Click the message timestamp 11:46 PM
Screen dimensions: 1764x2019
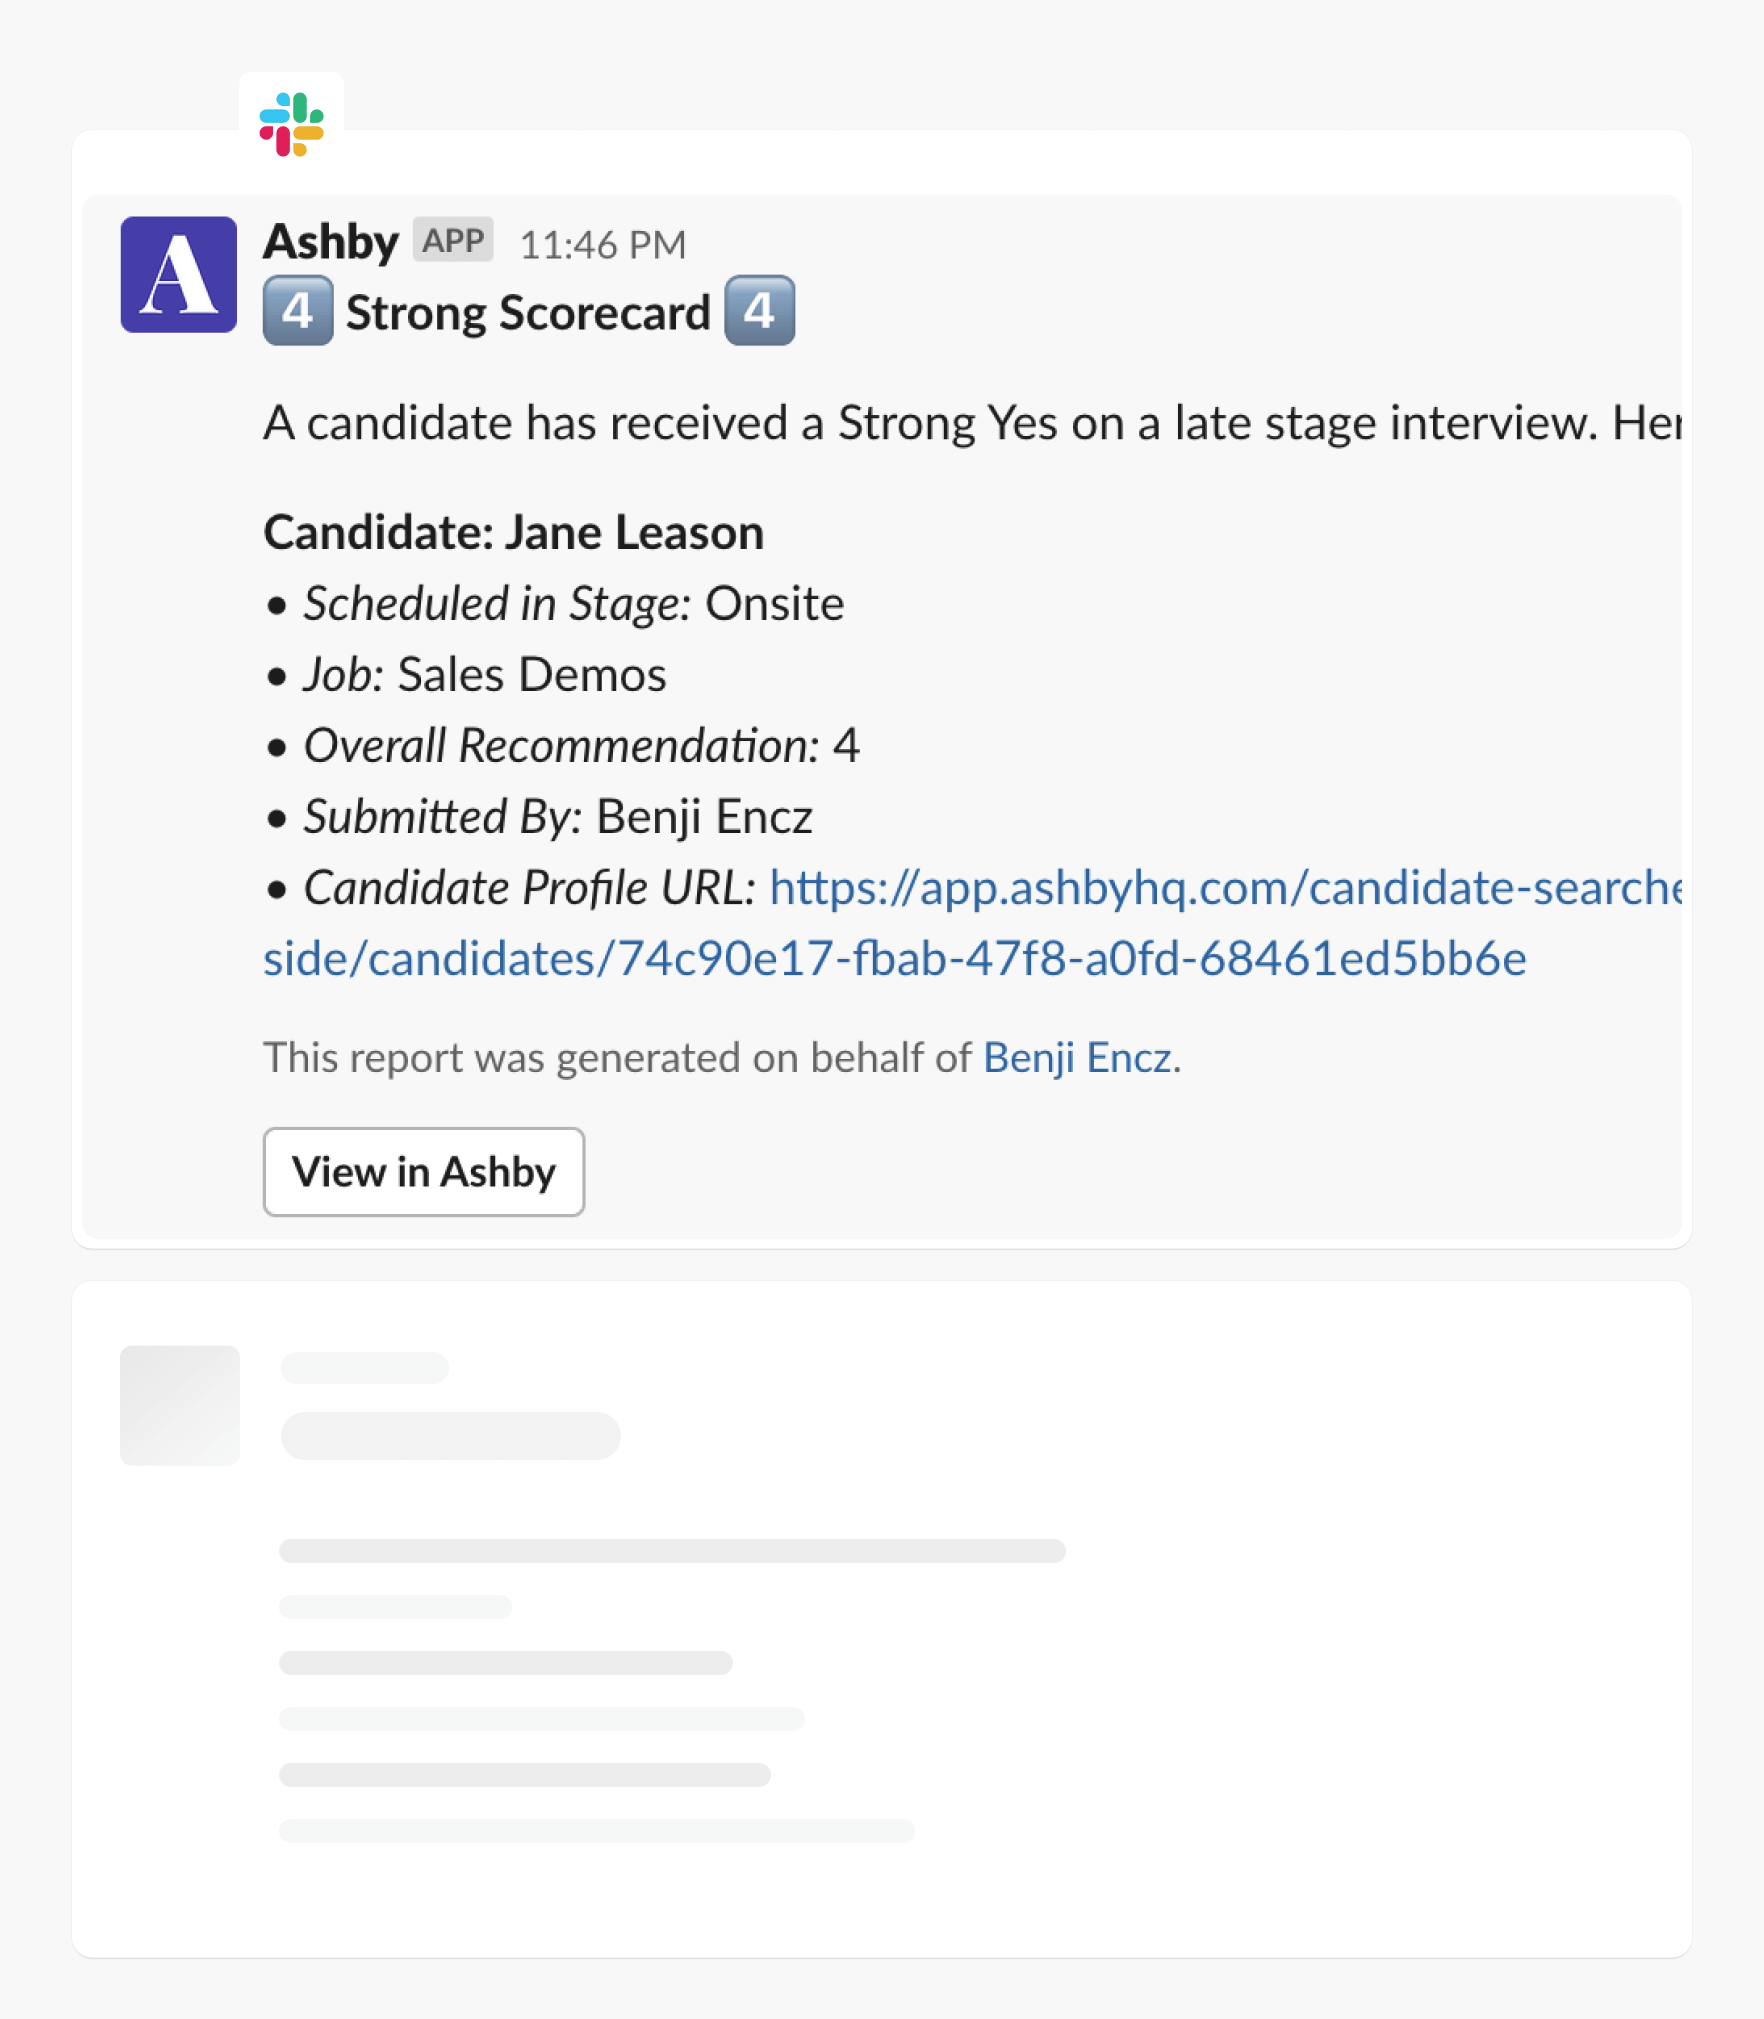(x=603, y=243)
